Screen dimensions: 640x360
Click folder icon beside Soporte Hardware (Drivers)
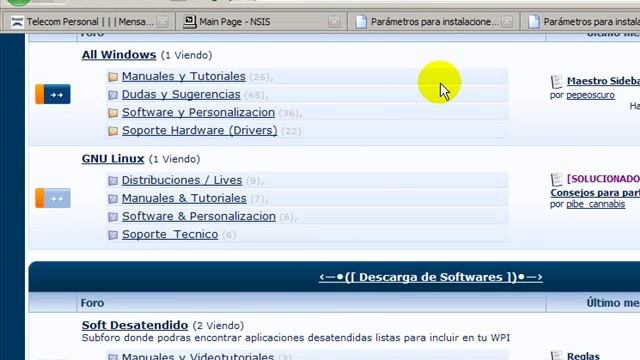click(113, 131)
